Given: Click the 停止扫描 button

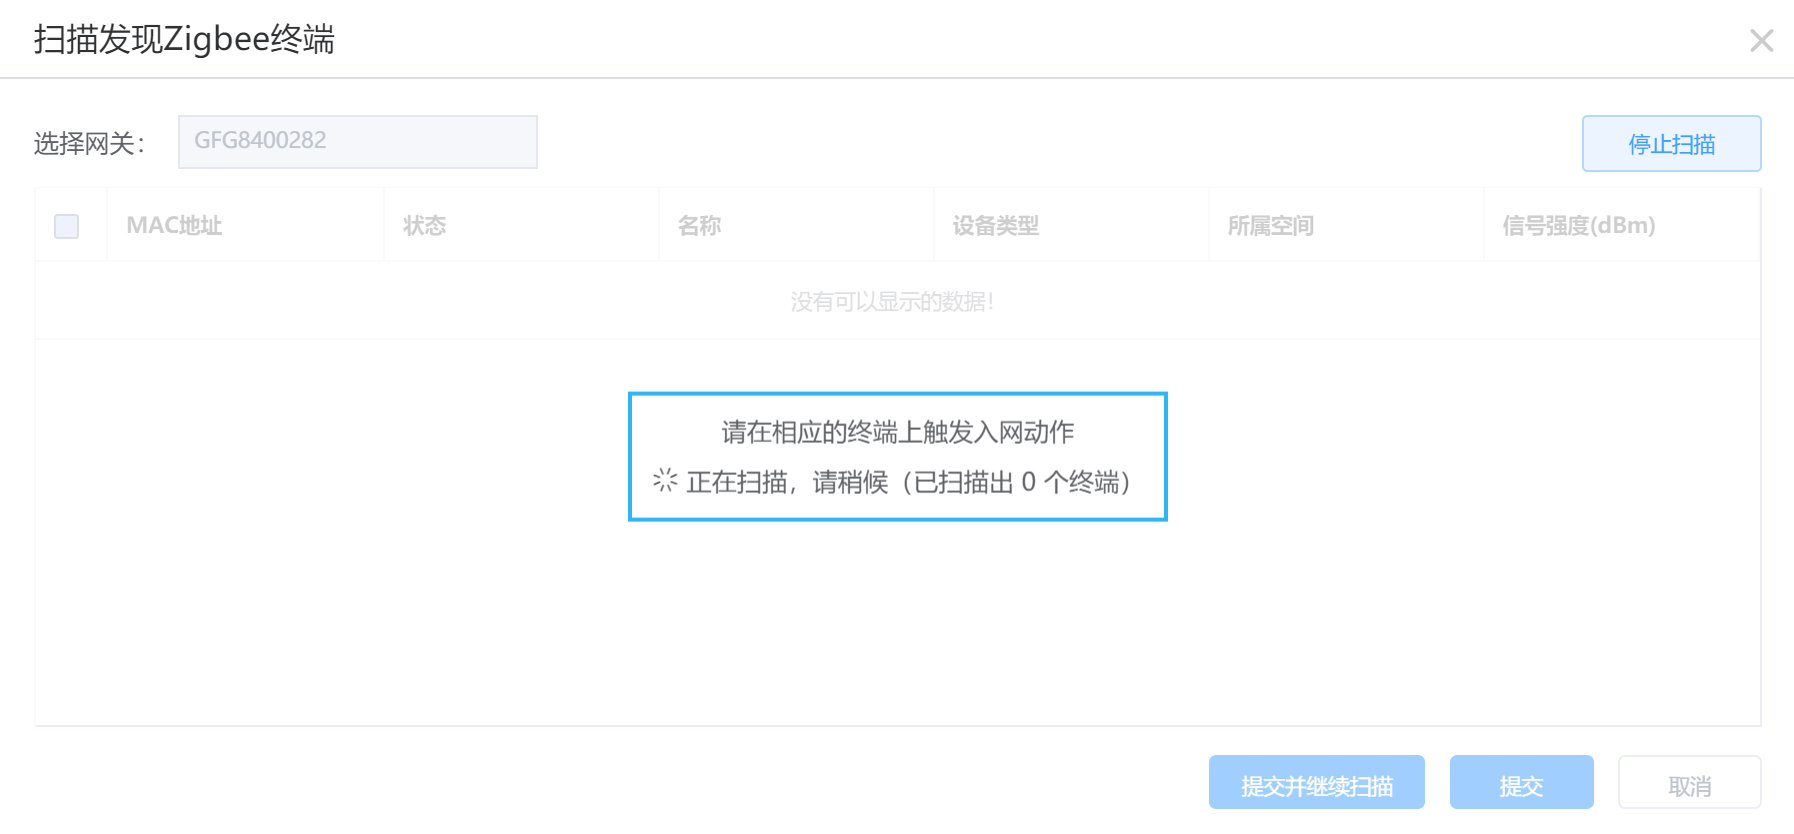Looking at the screenshot, I should click(x=1671, y=144).
